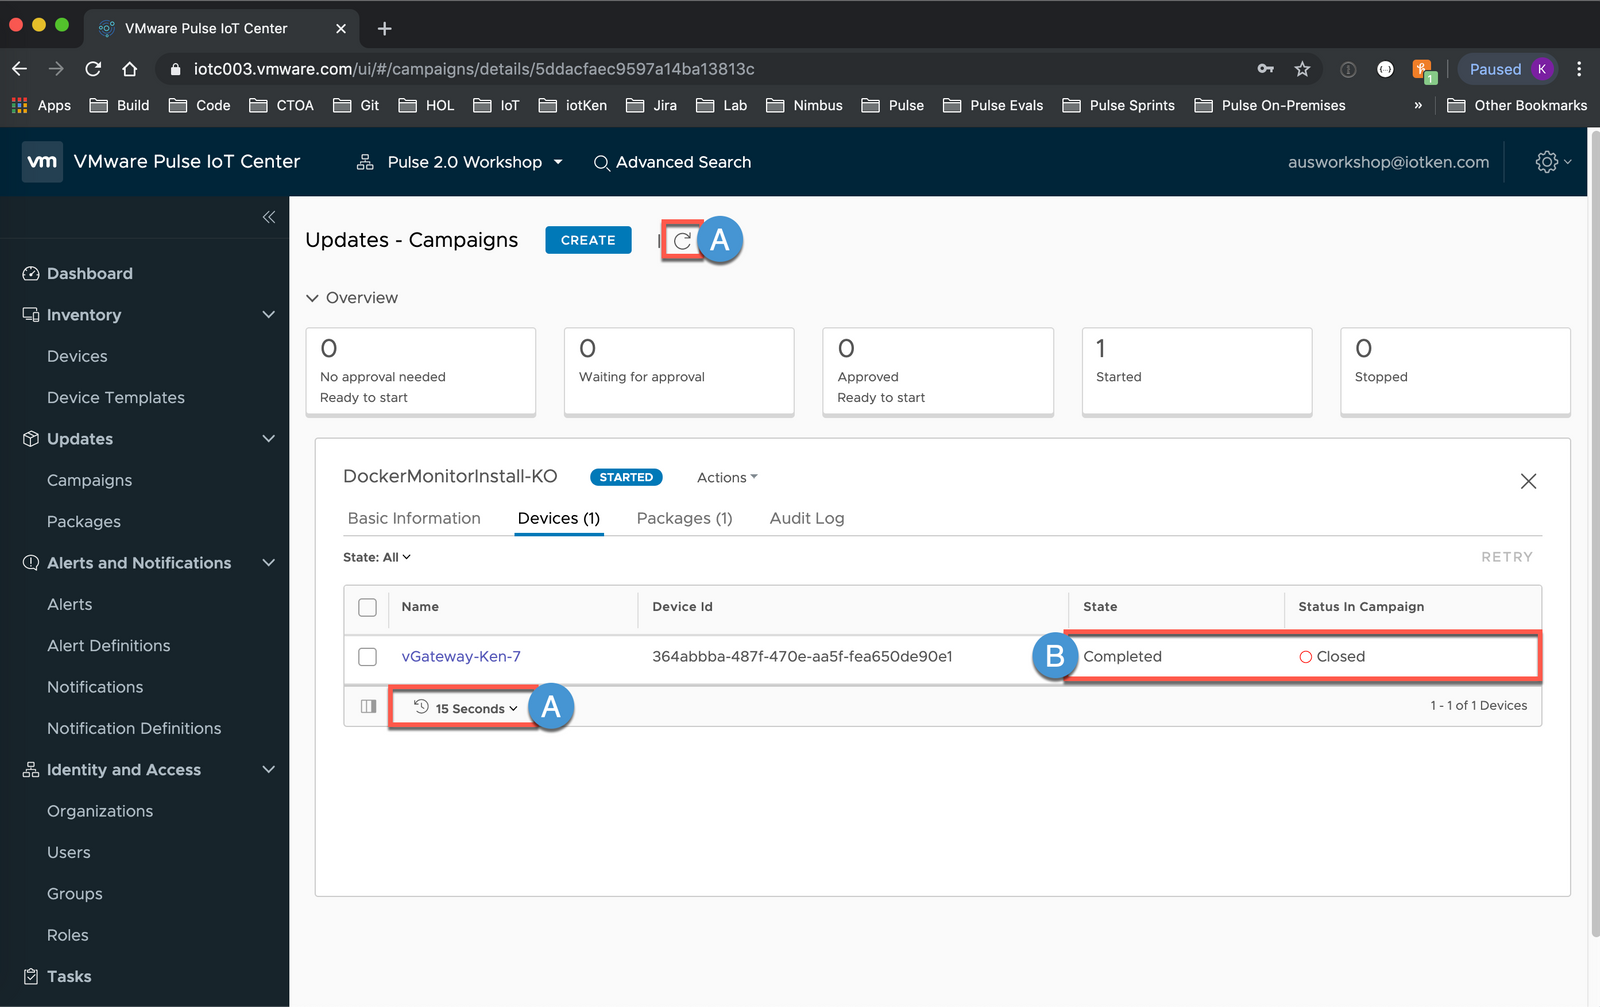
Task: Toggle the select-all devices checkbox
Action: coord(368,607)
